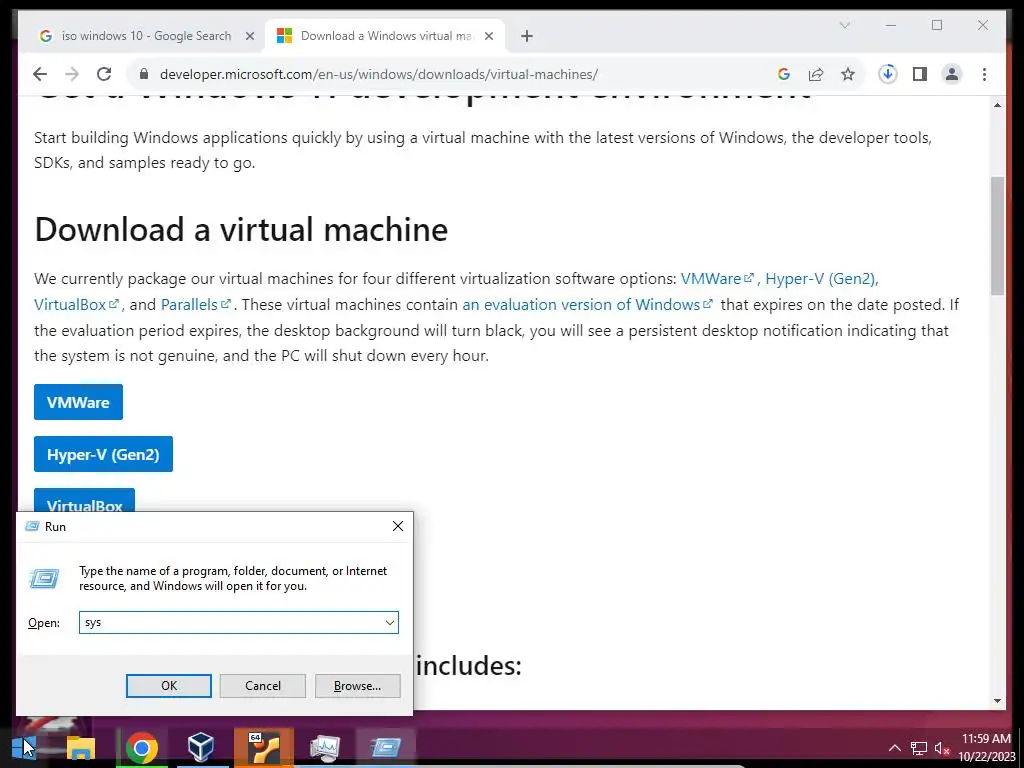
Task: Confirm the Run dialog with OK
Action: click(x=168, y=686)
